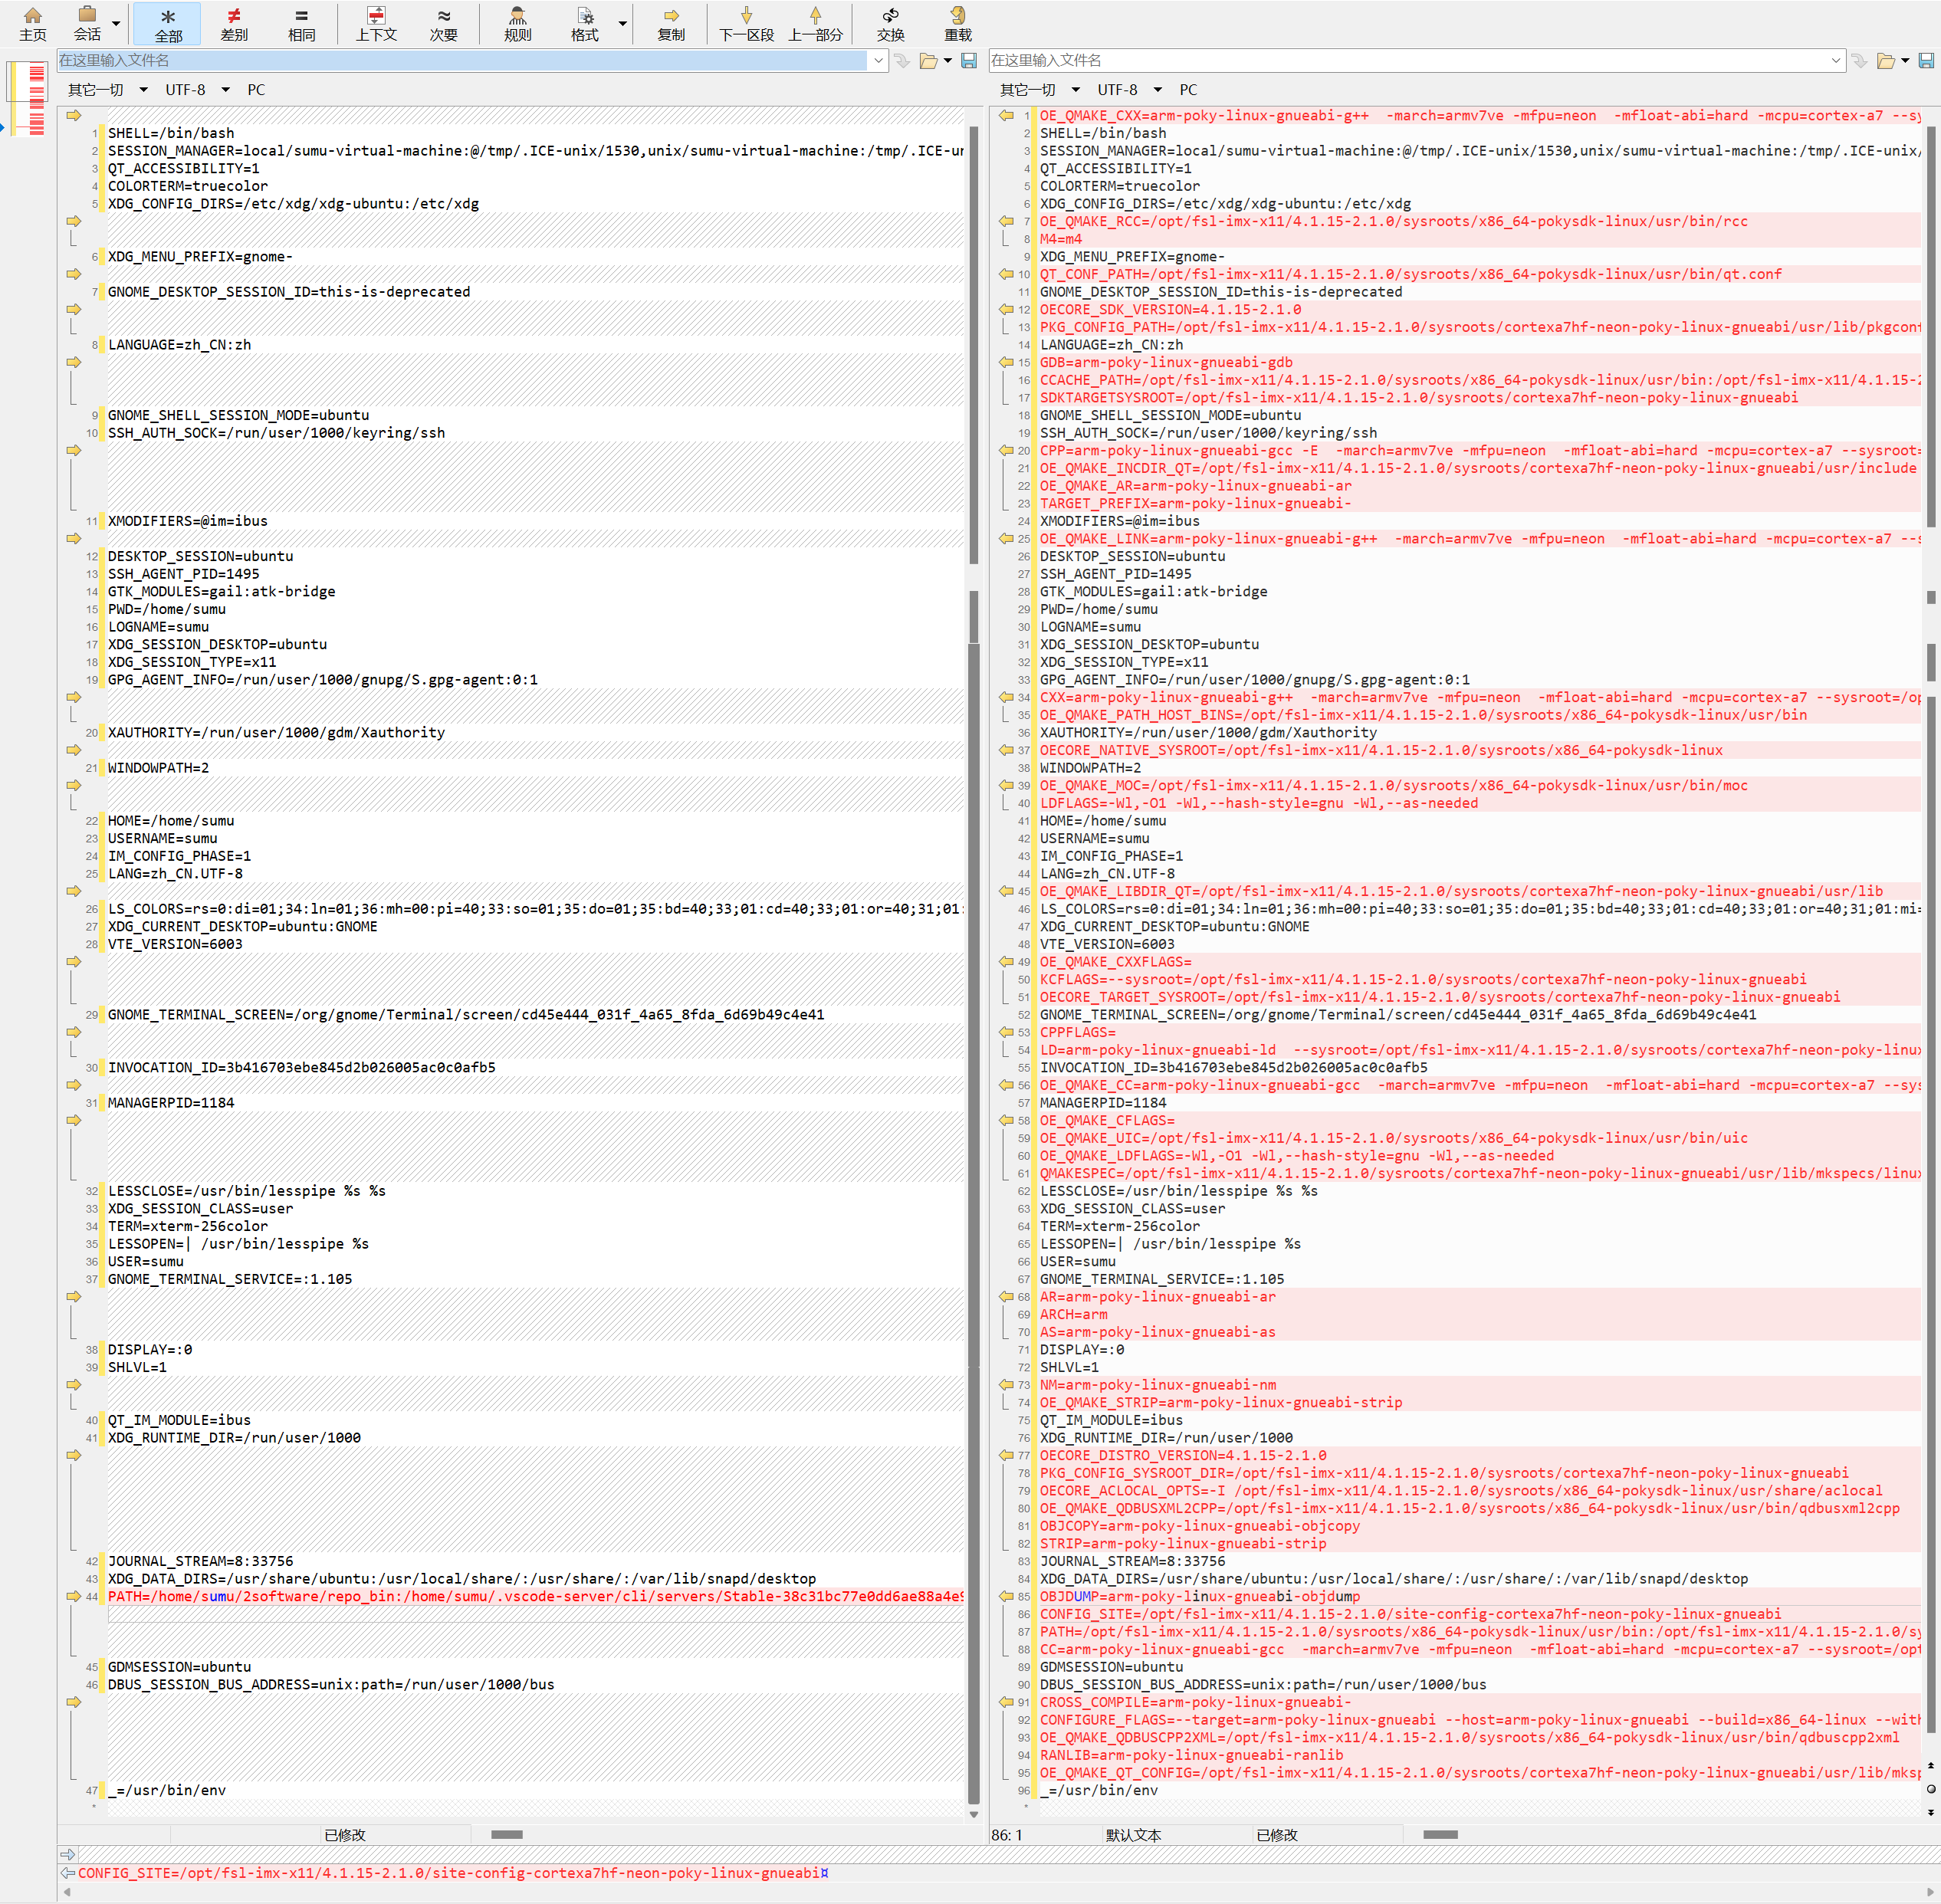Browse for a left-side file via folder icon
Screen dimensions: 1941x1904
click(x=928, y=61)
